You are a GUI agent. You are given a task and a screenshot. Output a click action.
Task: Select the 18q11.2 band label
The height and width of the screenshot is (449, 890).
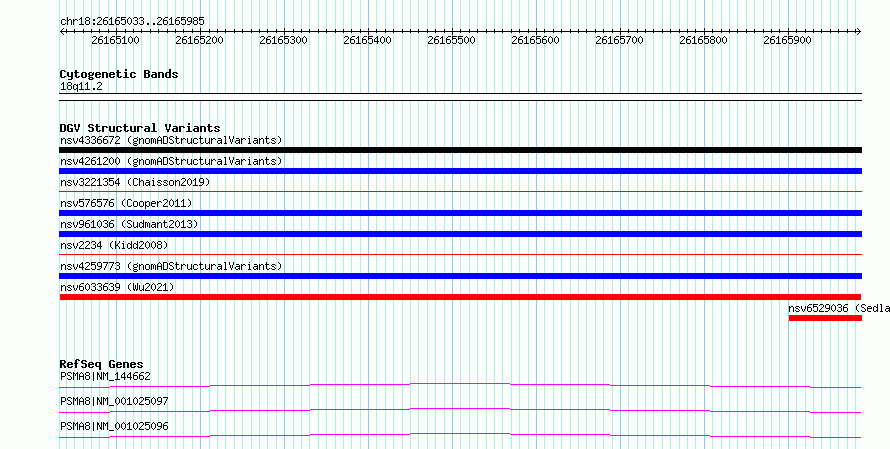point(81,87)
